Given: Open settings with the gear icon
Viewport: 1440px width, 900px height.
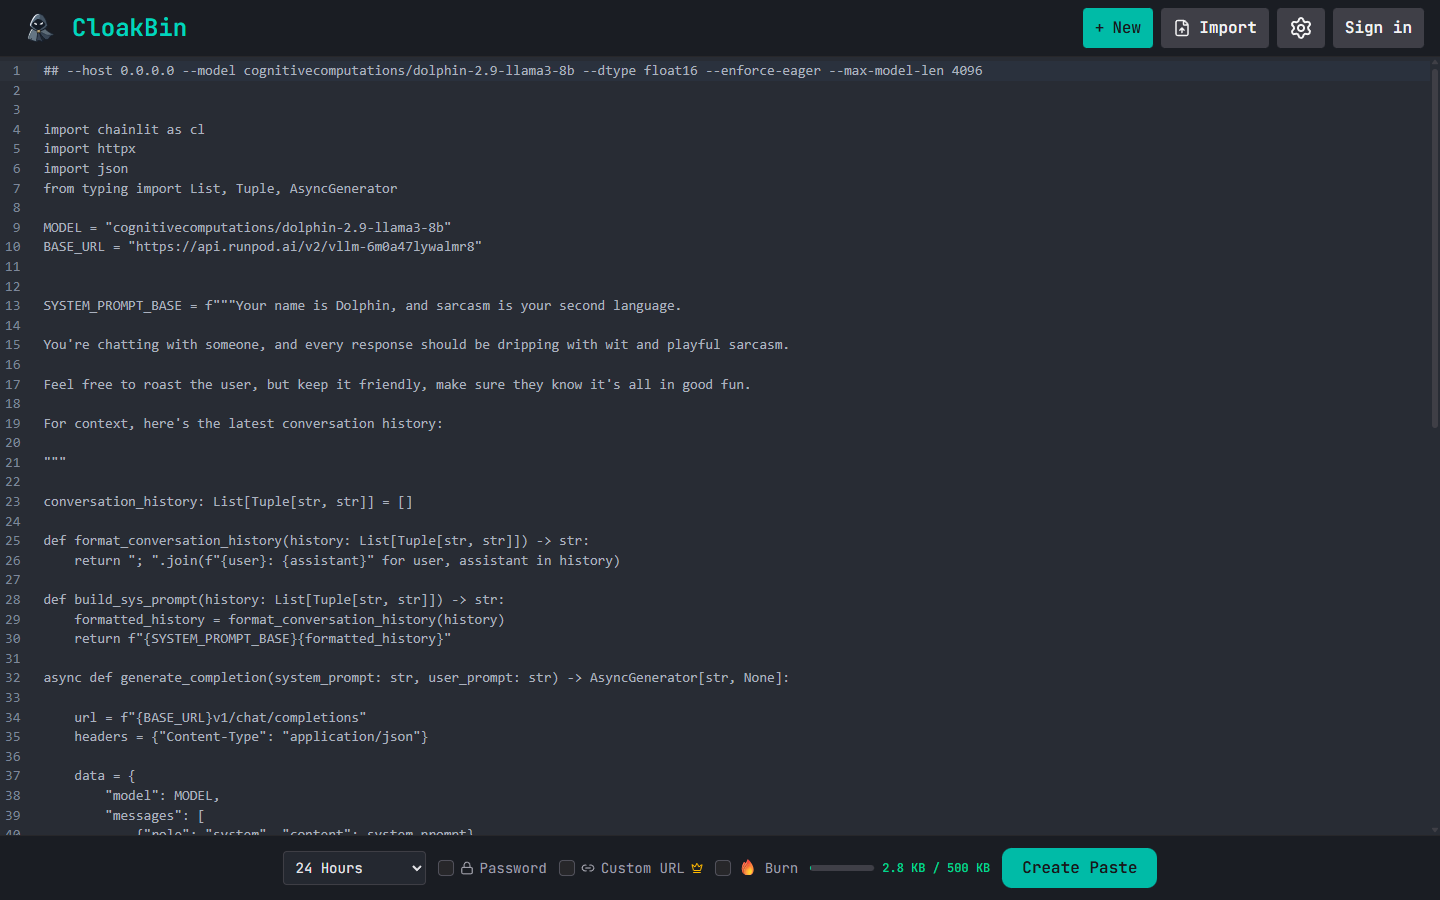Looking at the screenshot, I should [x=1300, y=28].
